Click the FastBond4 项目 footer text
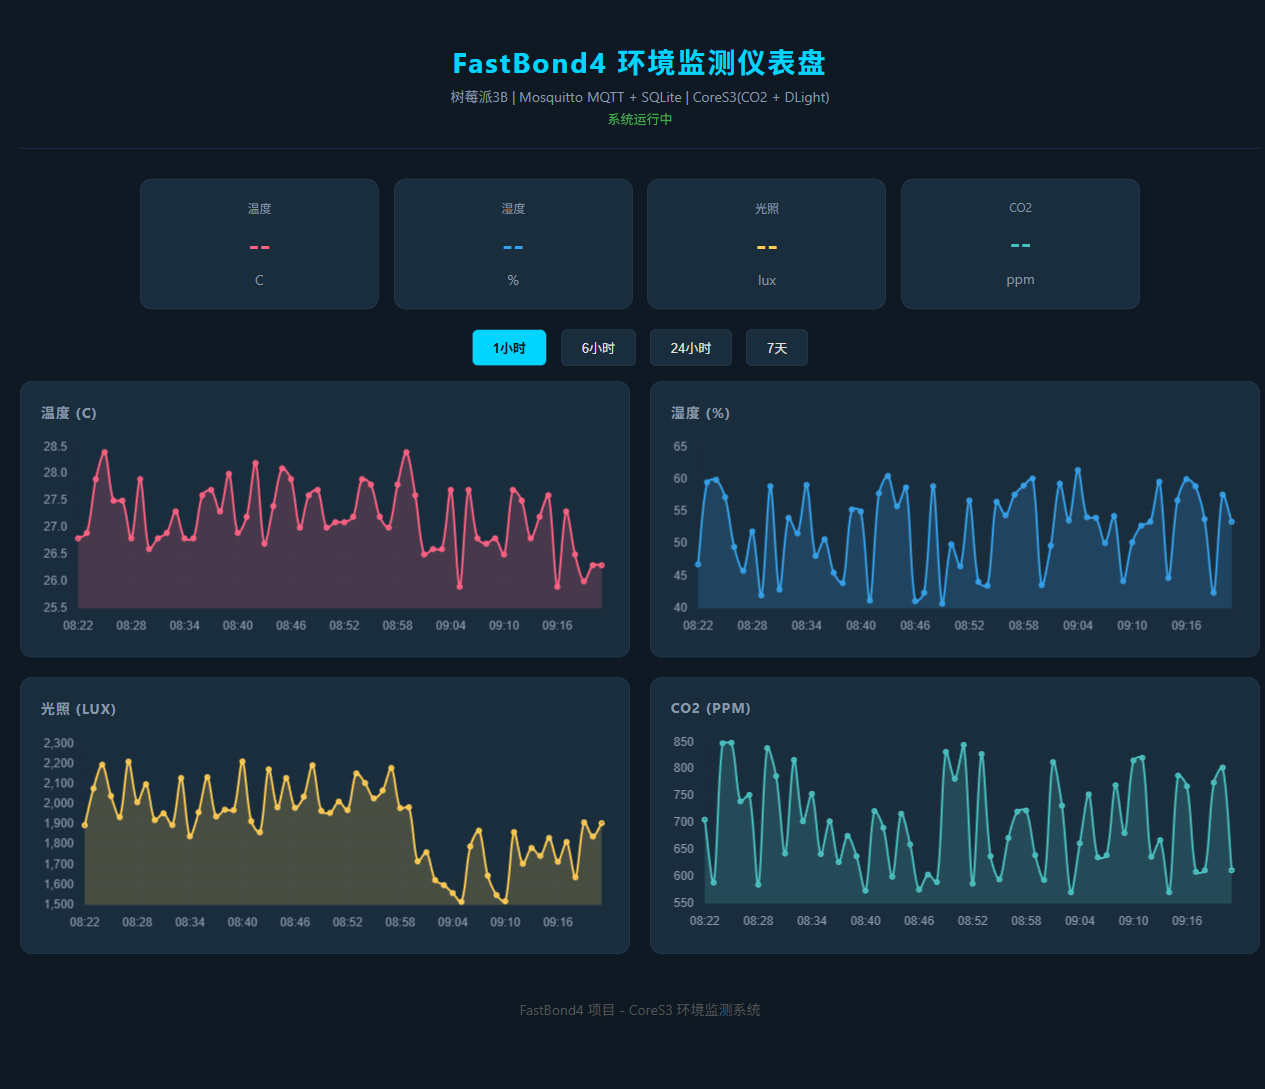The height and width of the screenshot is (1089, 1265). tap(640, 1010)
